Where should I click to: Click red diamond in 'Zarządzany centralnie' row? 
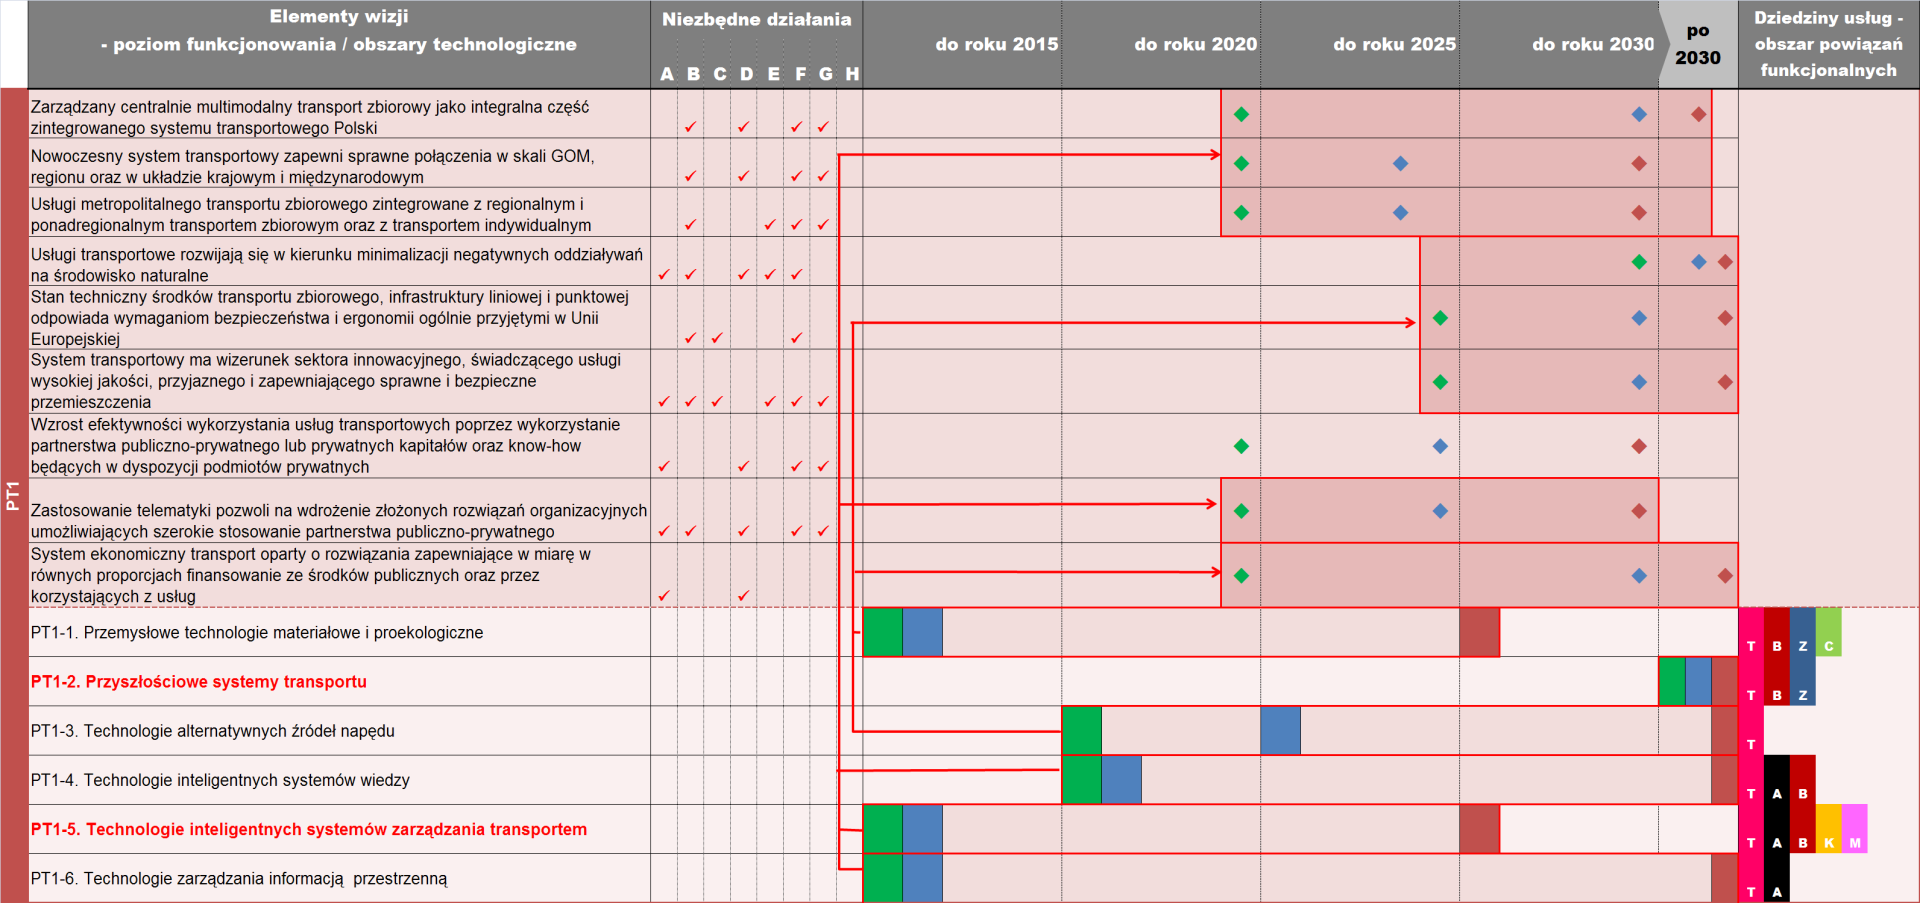(x=1698, y=114)
